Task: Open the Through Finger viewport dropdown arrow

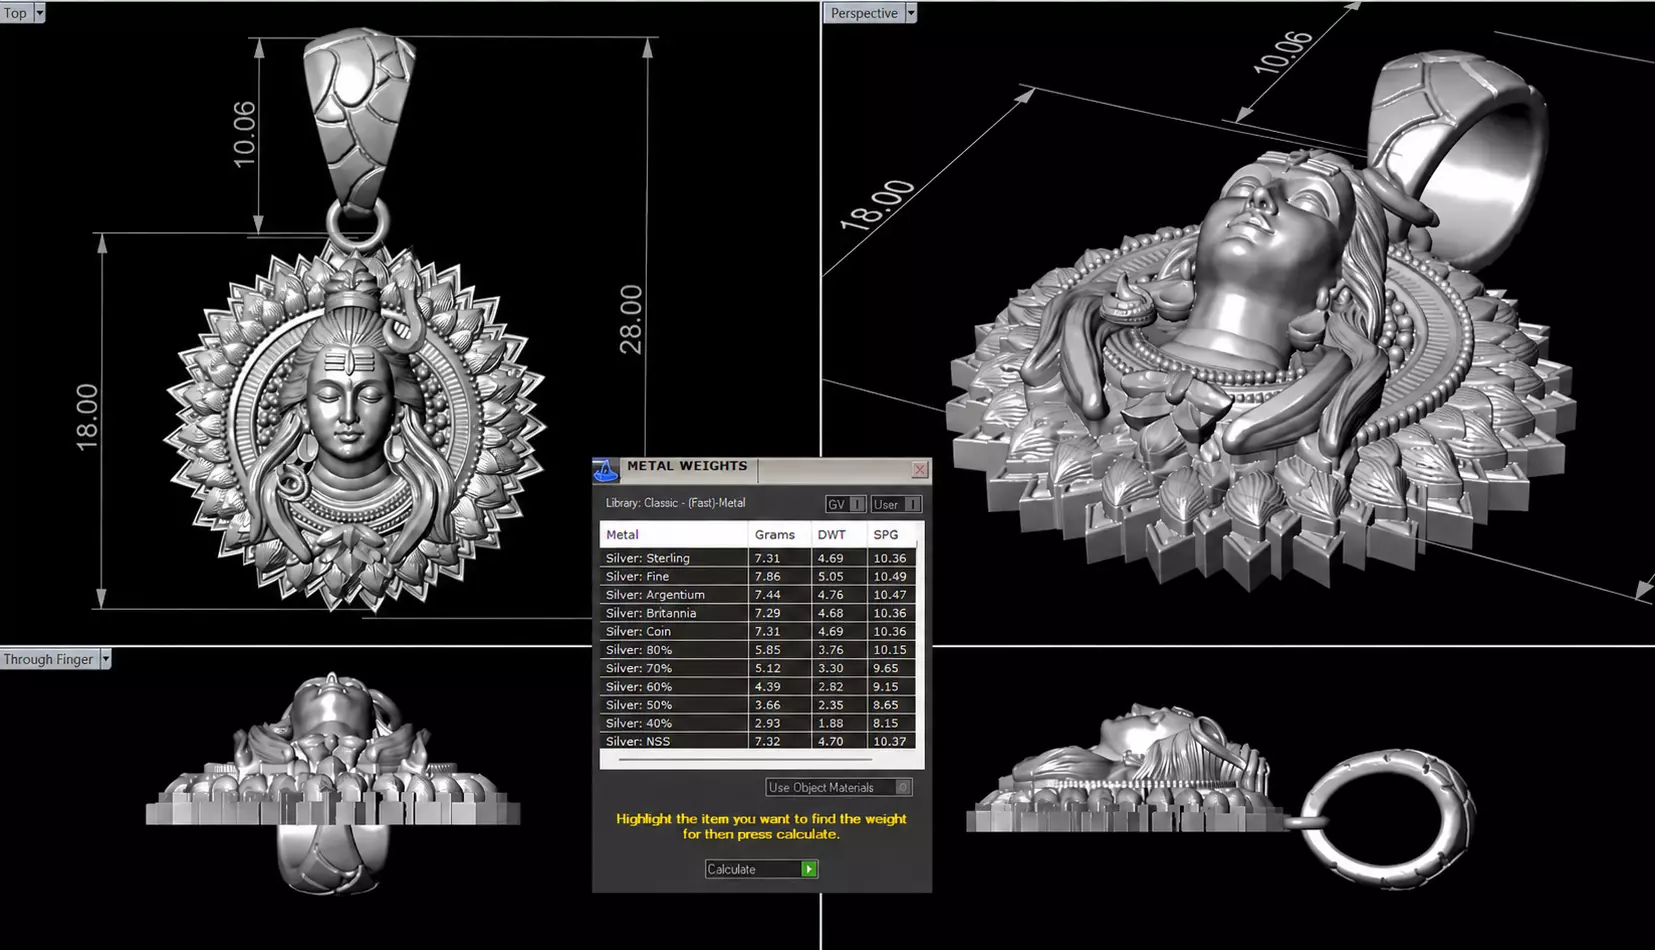Action: coord(105,659)
